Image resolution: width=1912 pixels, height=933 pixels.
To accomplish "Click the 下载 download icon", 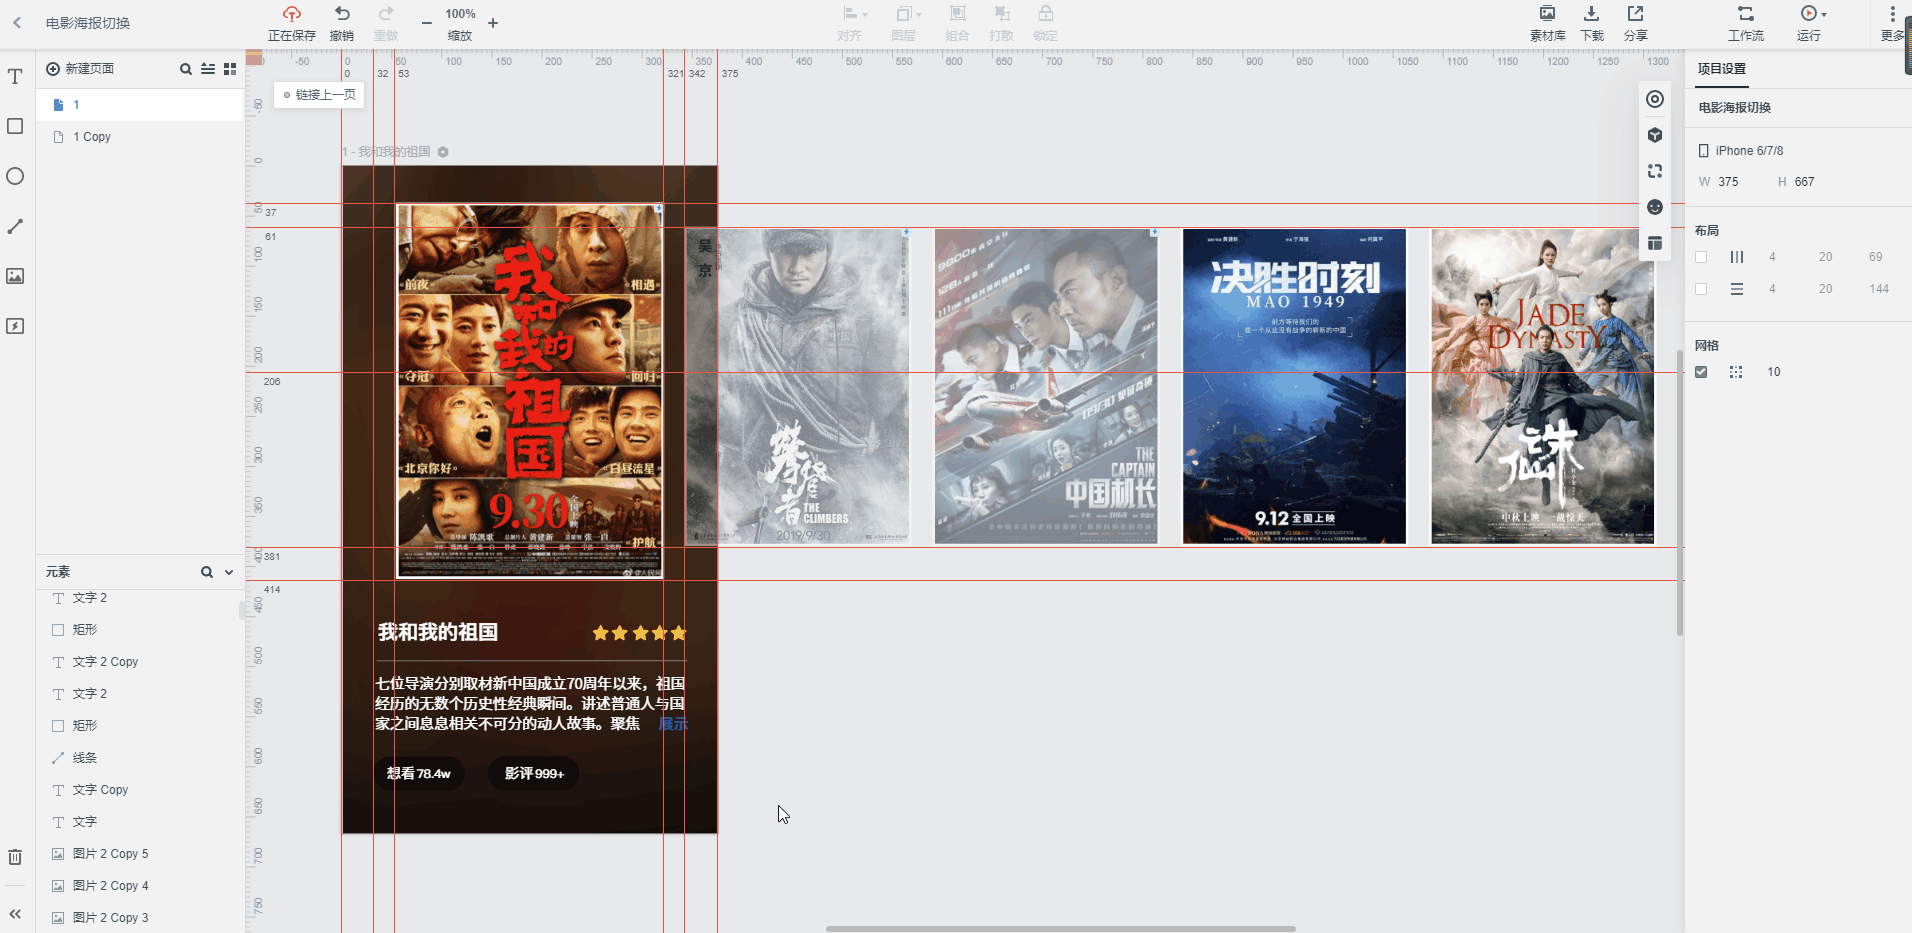I will click(1591, 14).
